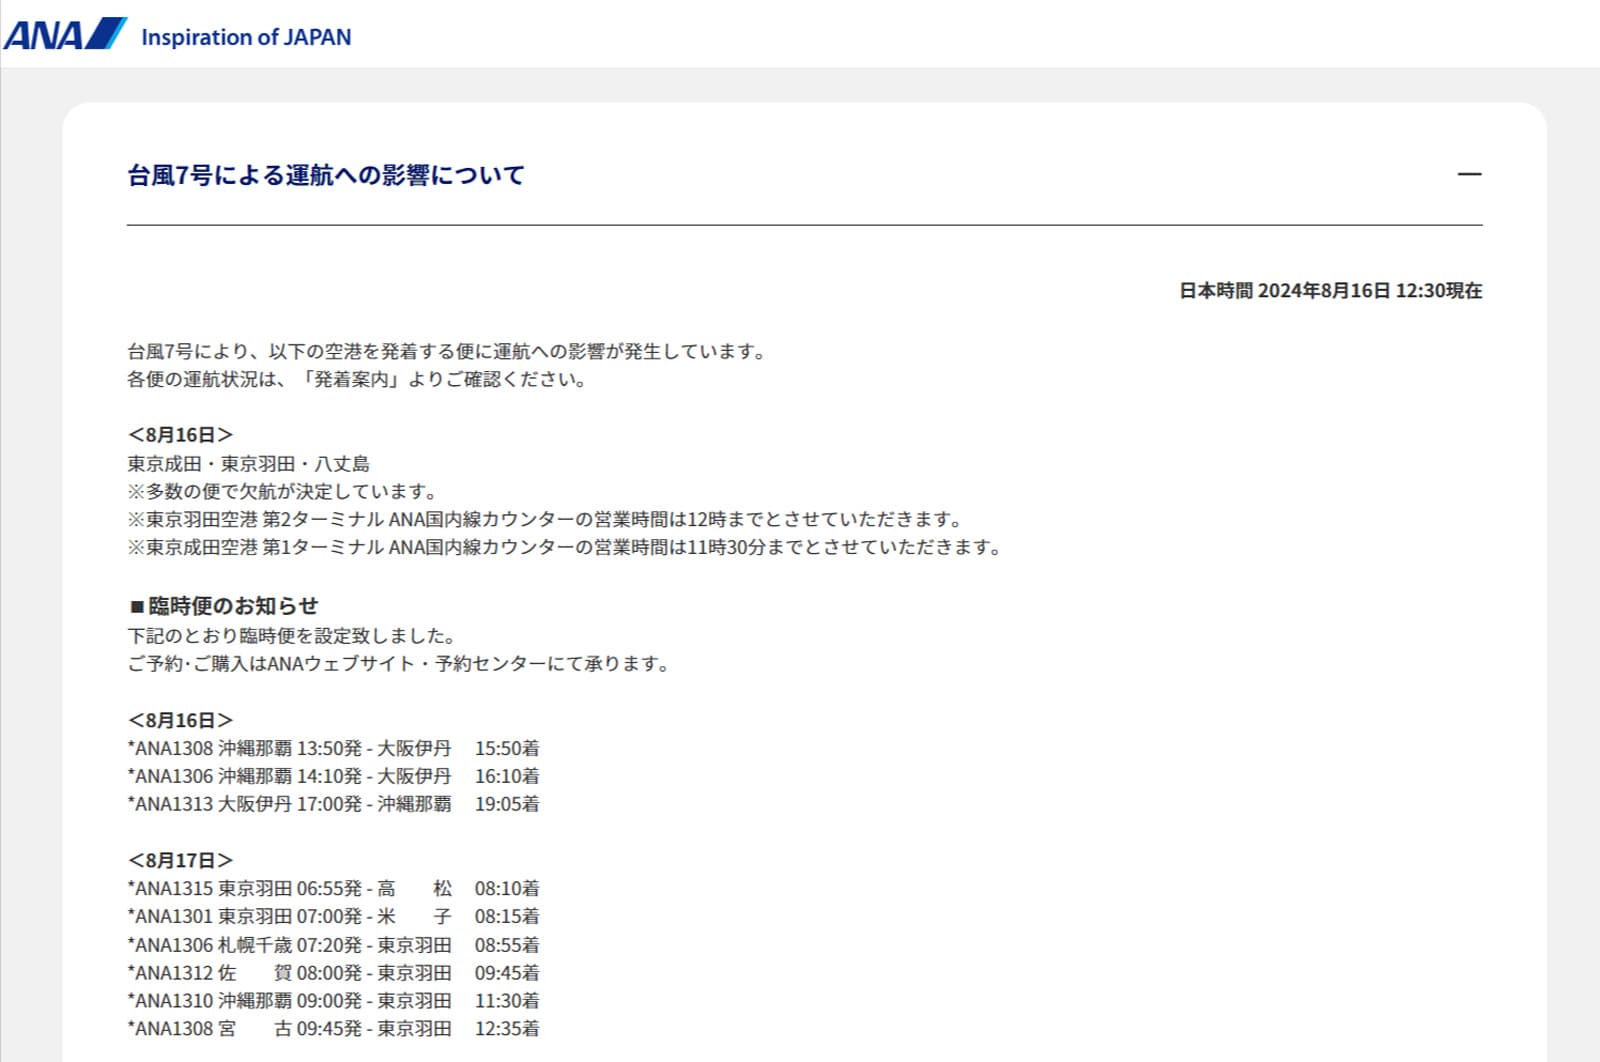This screenshot has height=1062, width=1600.
Task: Click flight row ANA1306 札幌千歳 07:20発
Action: click(x=333, y=945)
